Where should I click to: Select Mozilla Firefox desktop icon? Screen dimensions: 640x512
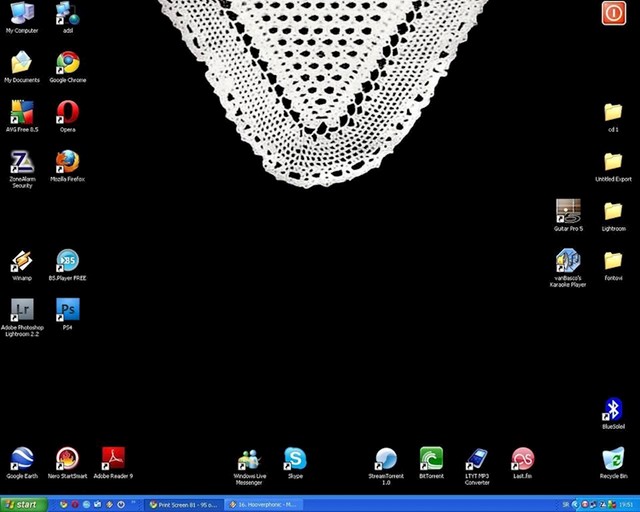coord(68,166)
